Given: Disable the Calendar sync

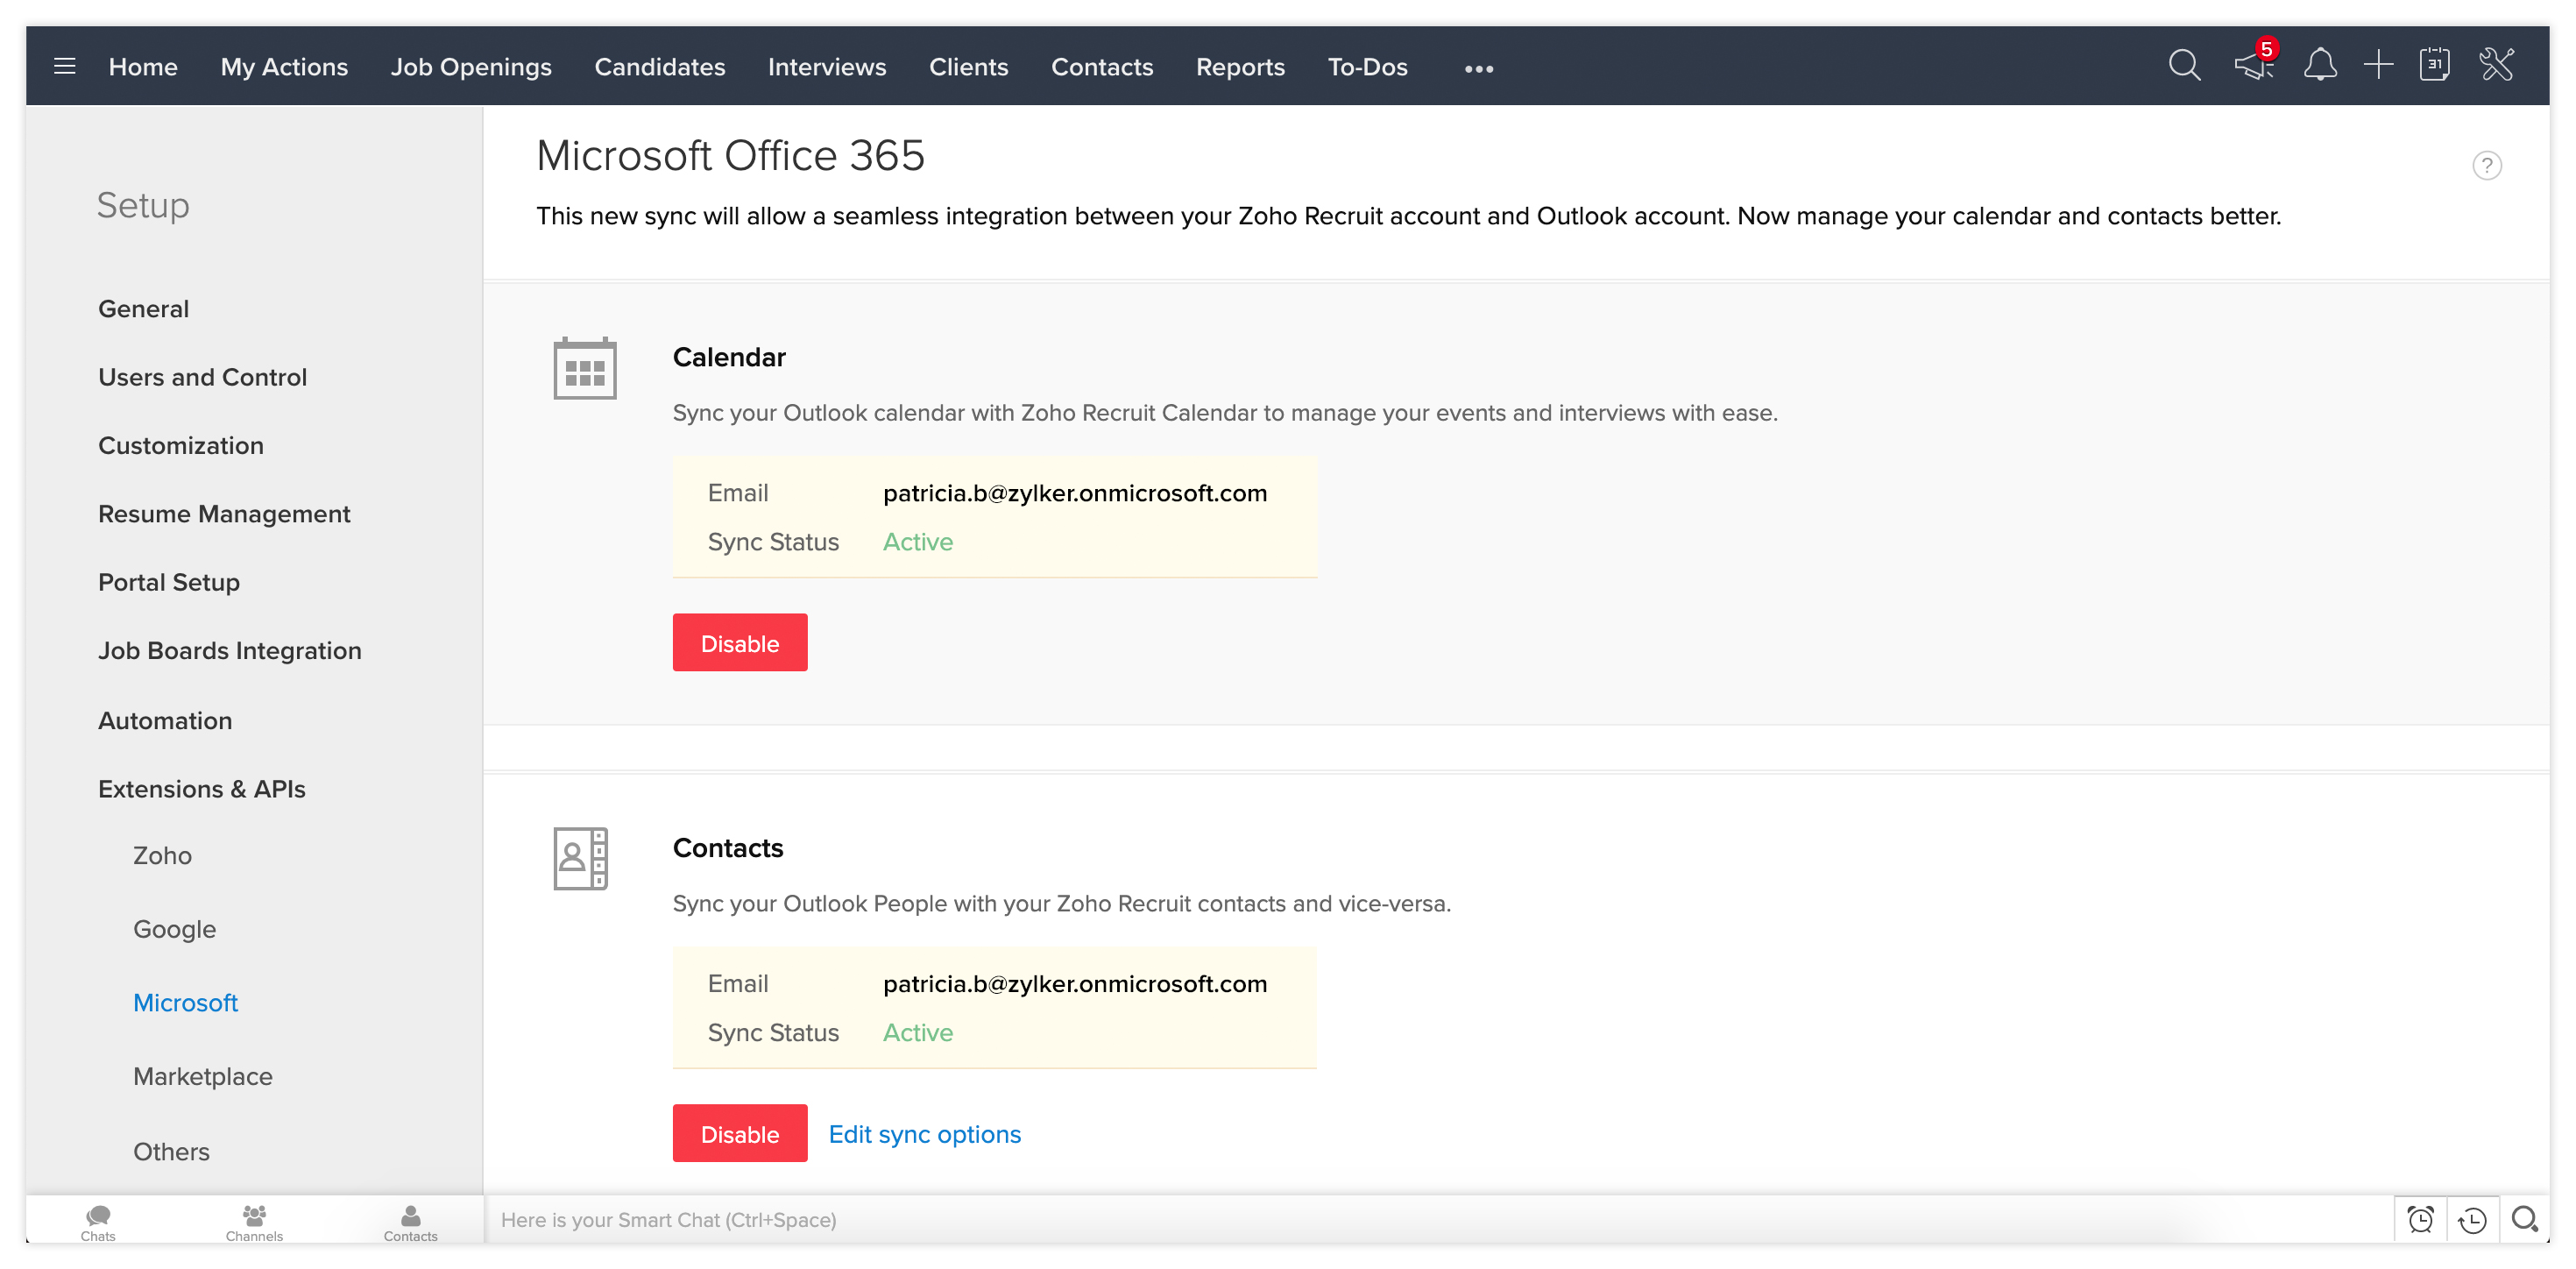Looking at the screenshot, I should (x=739, y=643).
